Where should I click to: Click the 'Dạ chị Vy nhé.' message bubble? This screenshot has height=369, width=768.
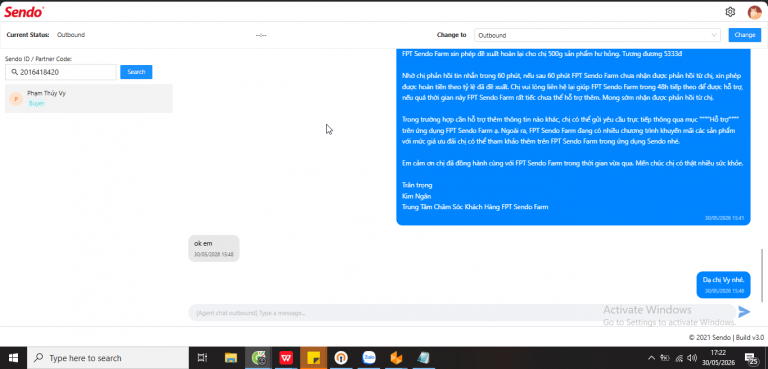click(x=723, y=285)
